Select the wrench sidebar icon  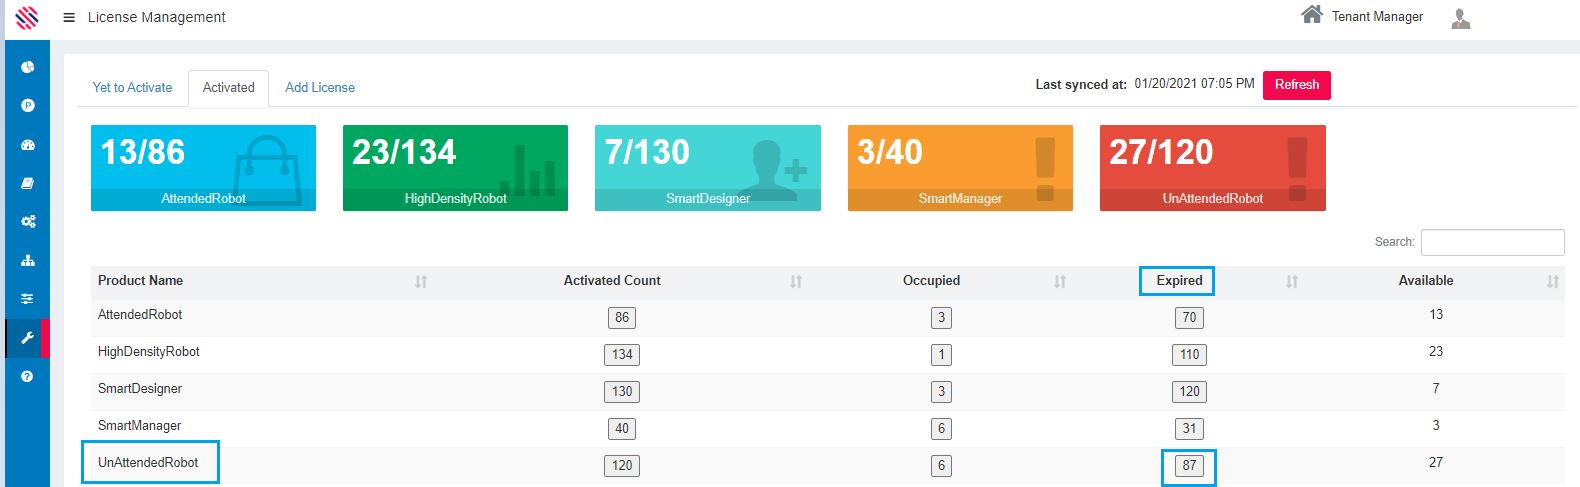point(28,338)
